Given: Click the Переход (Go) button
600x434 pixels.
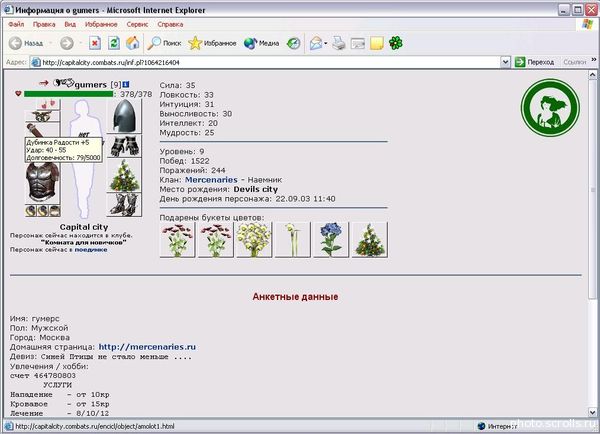Looking at the screenshot, I should tap(534, 62).
